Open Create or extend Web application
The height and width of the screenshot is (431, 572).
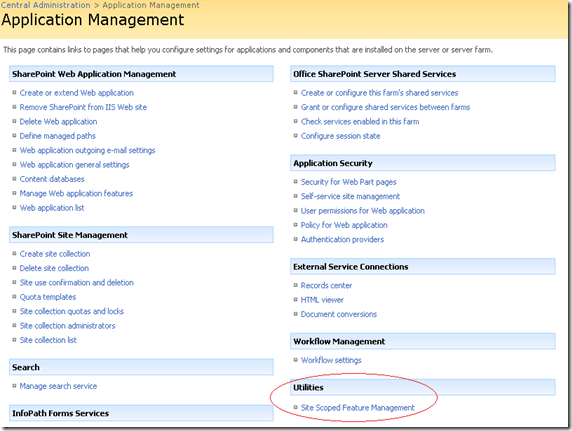[x=77, y=93]
